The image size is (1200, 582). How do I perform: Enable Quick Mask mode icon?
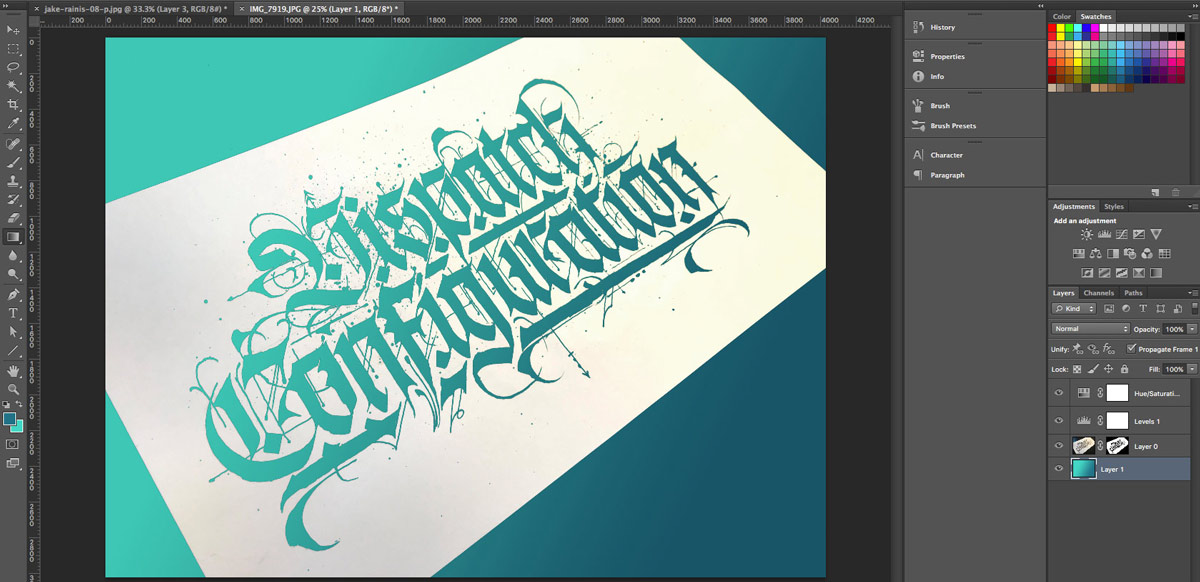(13, 444)
